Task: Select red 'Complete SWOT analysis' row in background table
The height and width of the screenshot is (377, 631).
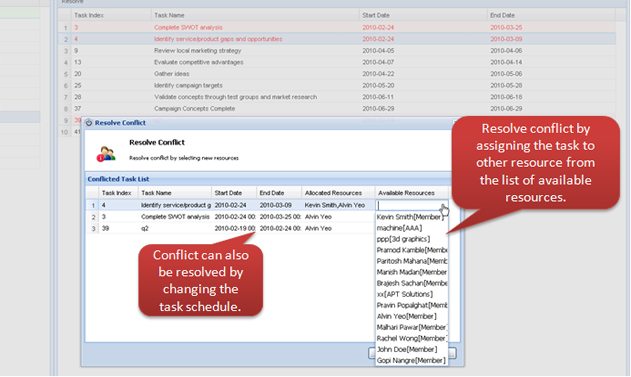Action: [x=337, y=28]
